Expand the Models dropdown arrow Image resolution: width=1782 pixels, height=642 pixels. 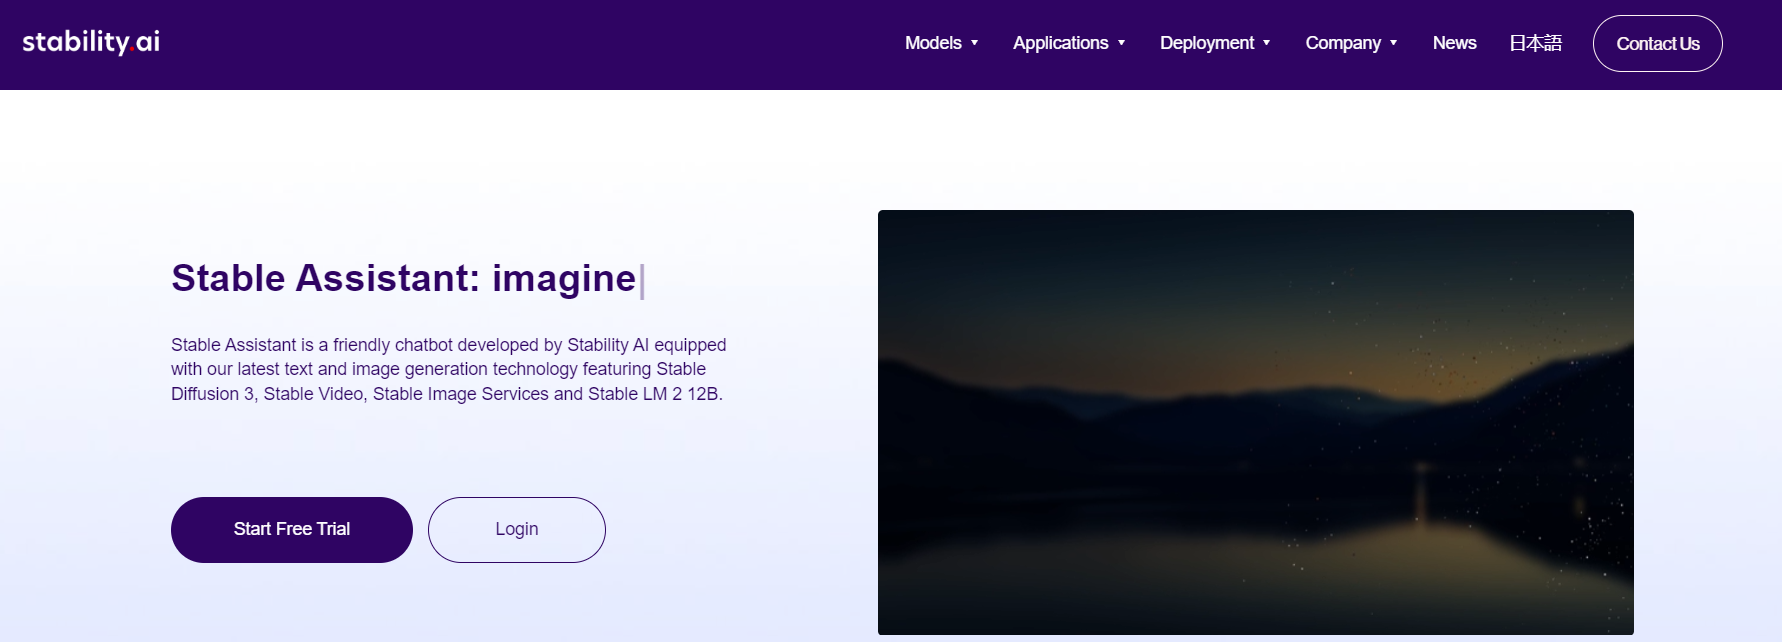point(974,43)
